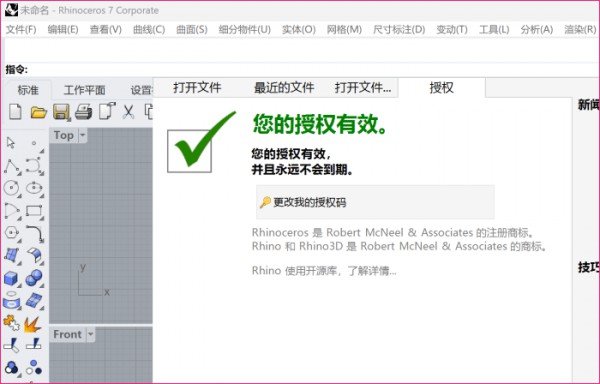This screenshot has height=384, width=600.
Task: Open the 查看(V) menu
Action: [x=106, y=29]
